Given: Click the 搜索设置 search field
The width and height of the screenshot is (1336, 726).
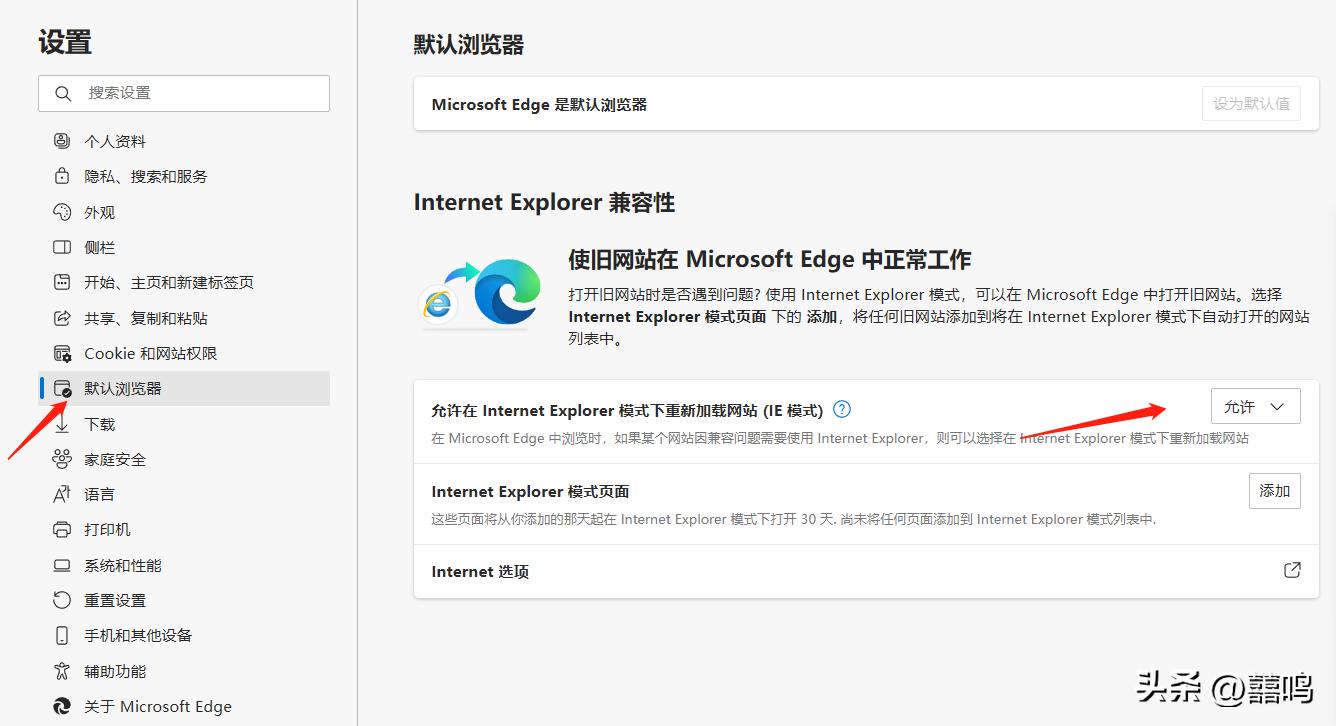Looking at the screenshot, I should pos(184,93).
